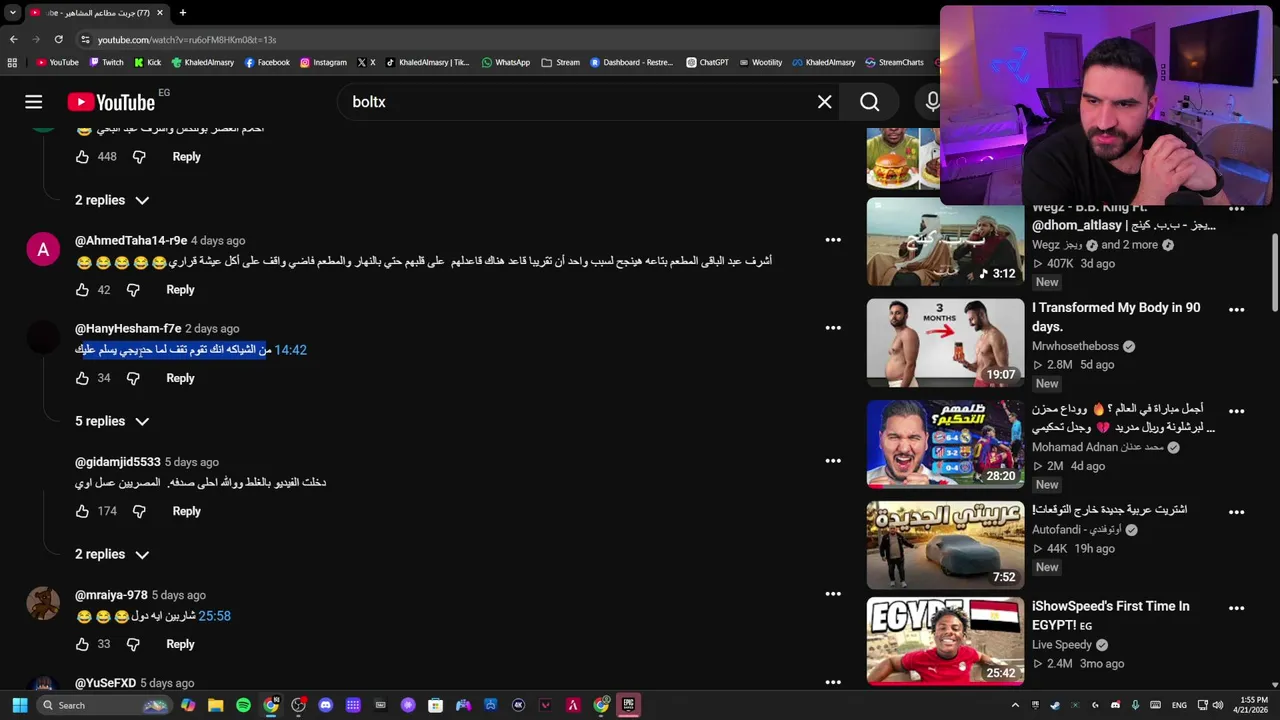Viewport: 1280px width, 720px height.
Task: Expand 2 replies under @gidamjid5533 comment
Action: pos(112,554)
